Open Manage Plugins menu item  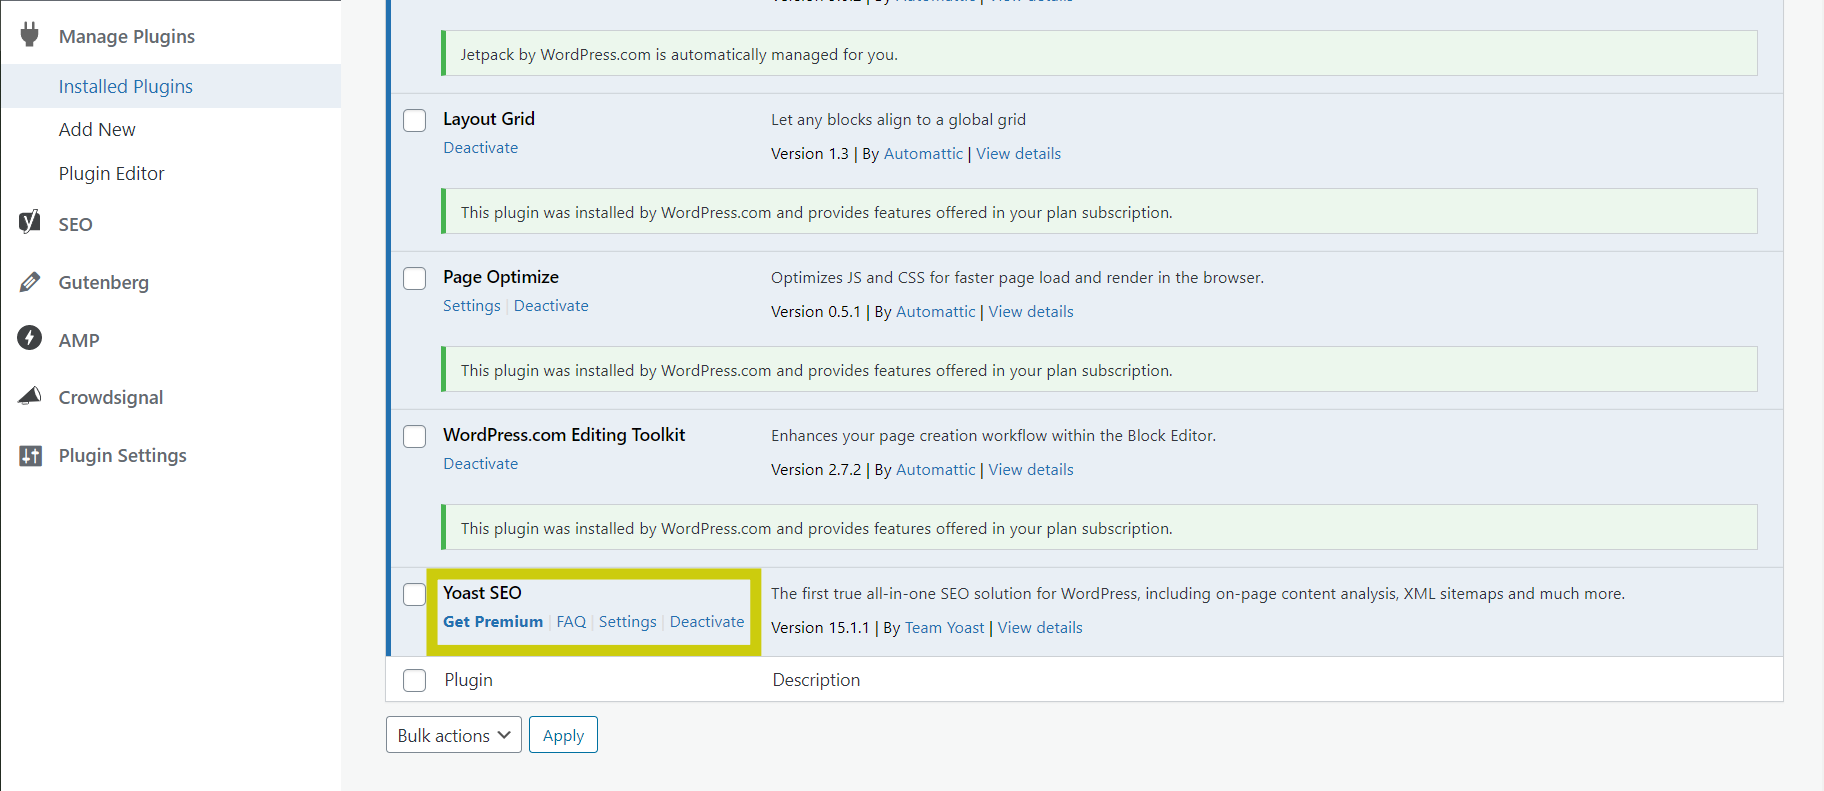(x=127, y=36)
